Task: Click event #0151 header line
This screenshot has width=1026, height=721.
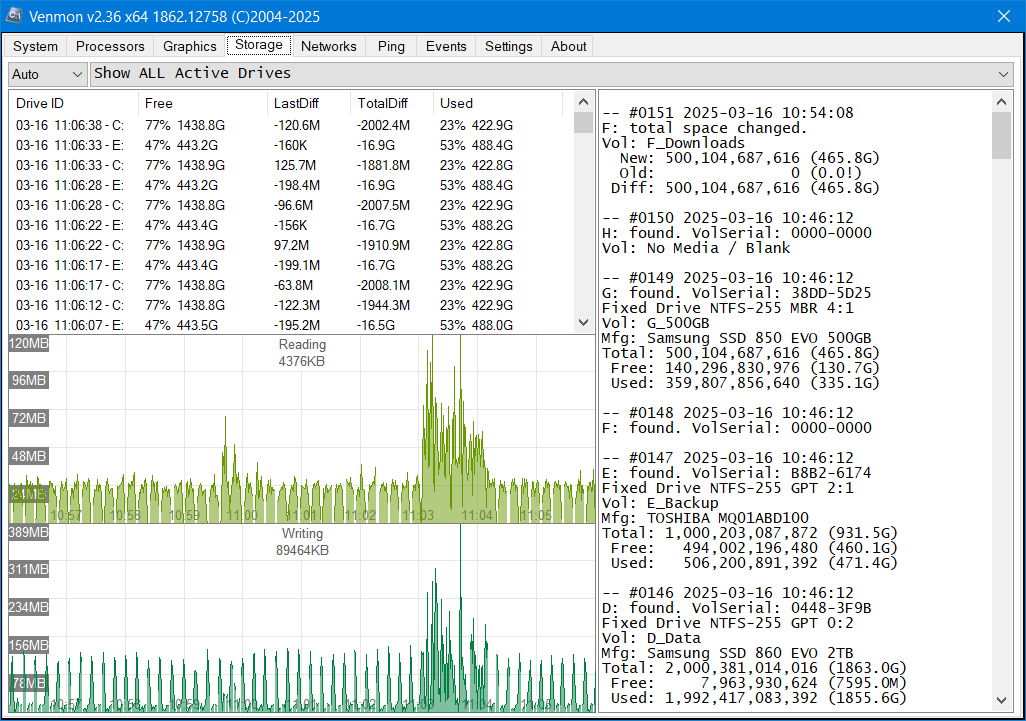Action: (728, 113)
